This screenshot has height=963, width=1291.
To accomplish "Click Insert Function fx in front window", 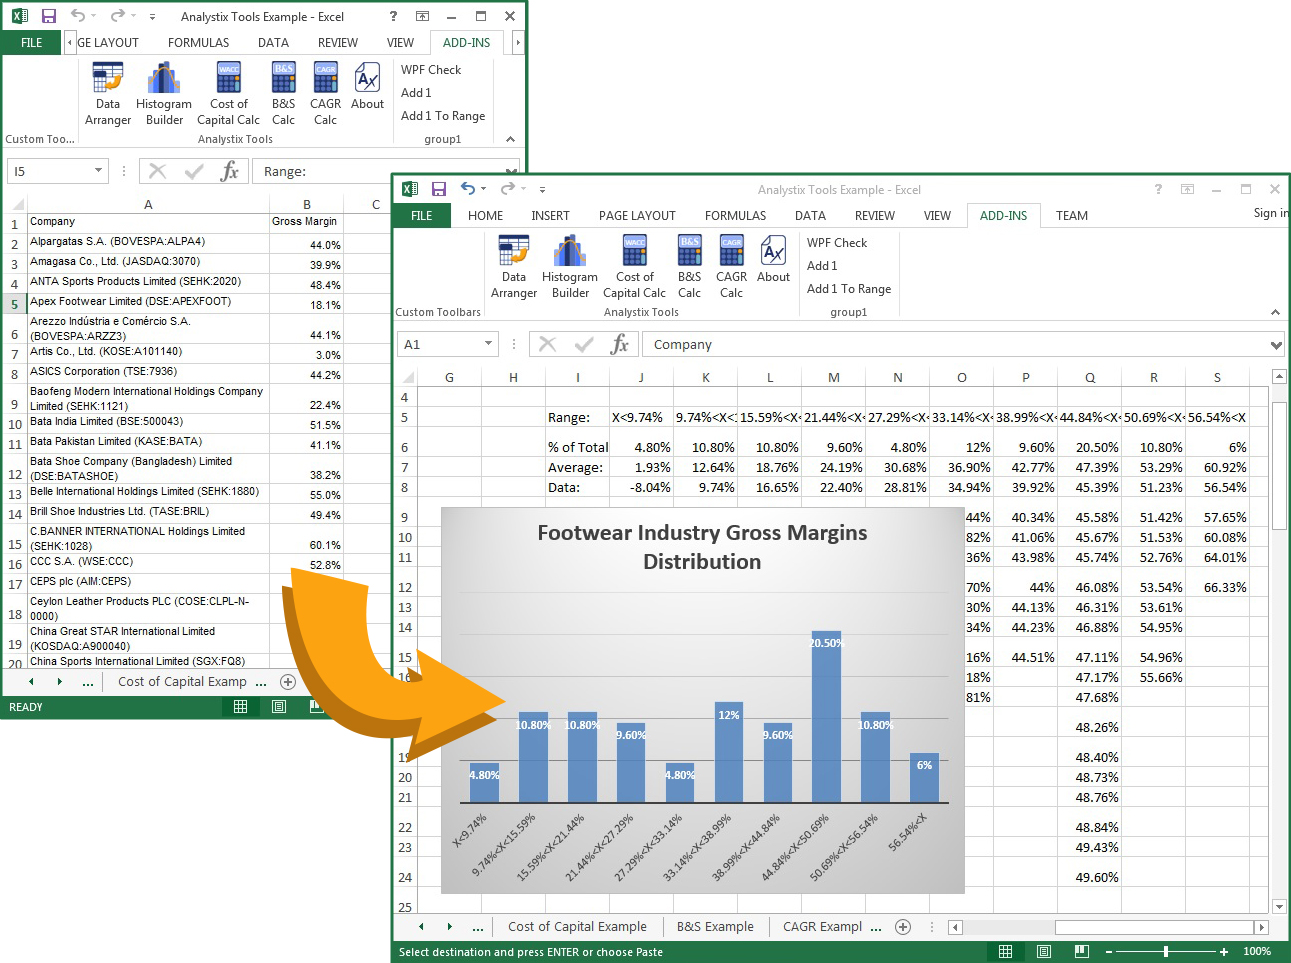I will click(x=620, y=344).
